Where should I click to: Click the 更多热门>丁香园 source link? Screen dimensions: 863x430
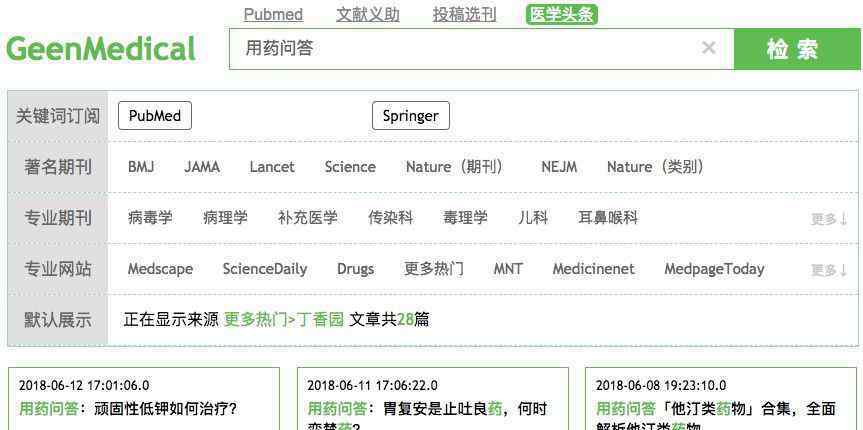pos(284,319)
